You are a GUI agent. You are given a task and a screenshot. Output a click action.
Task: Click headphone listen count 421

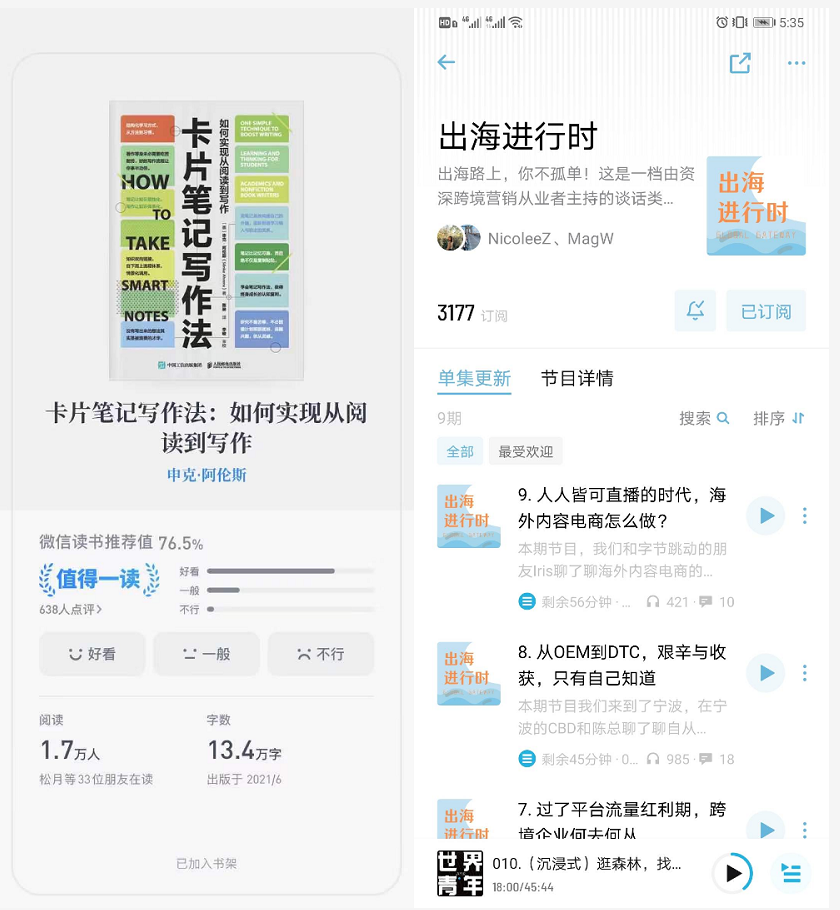[667, 602]
